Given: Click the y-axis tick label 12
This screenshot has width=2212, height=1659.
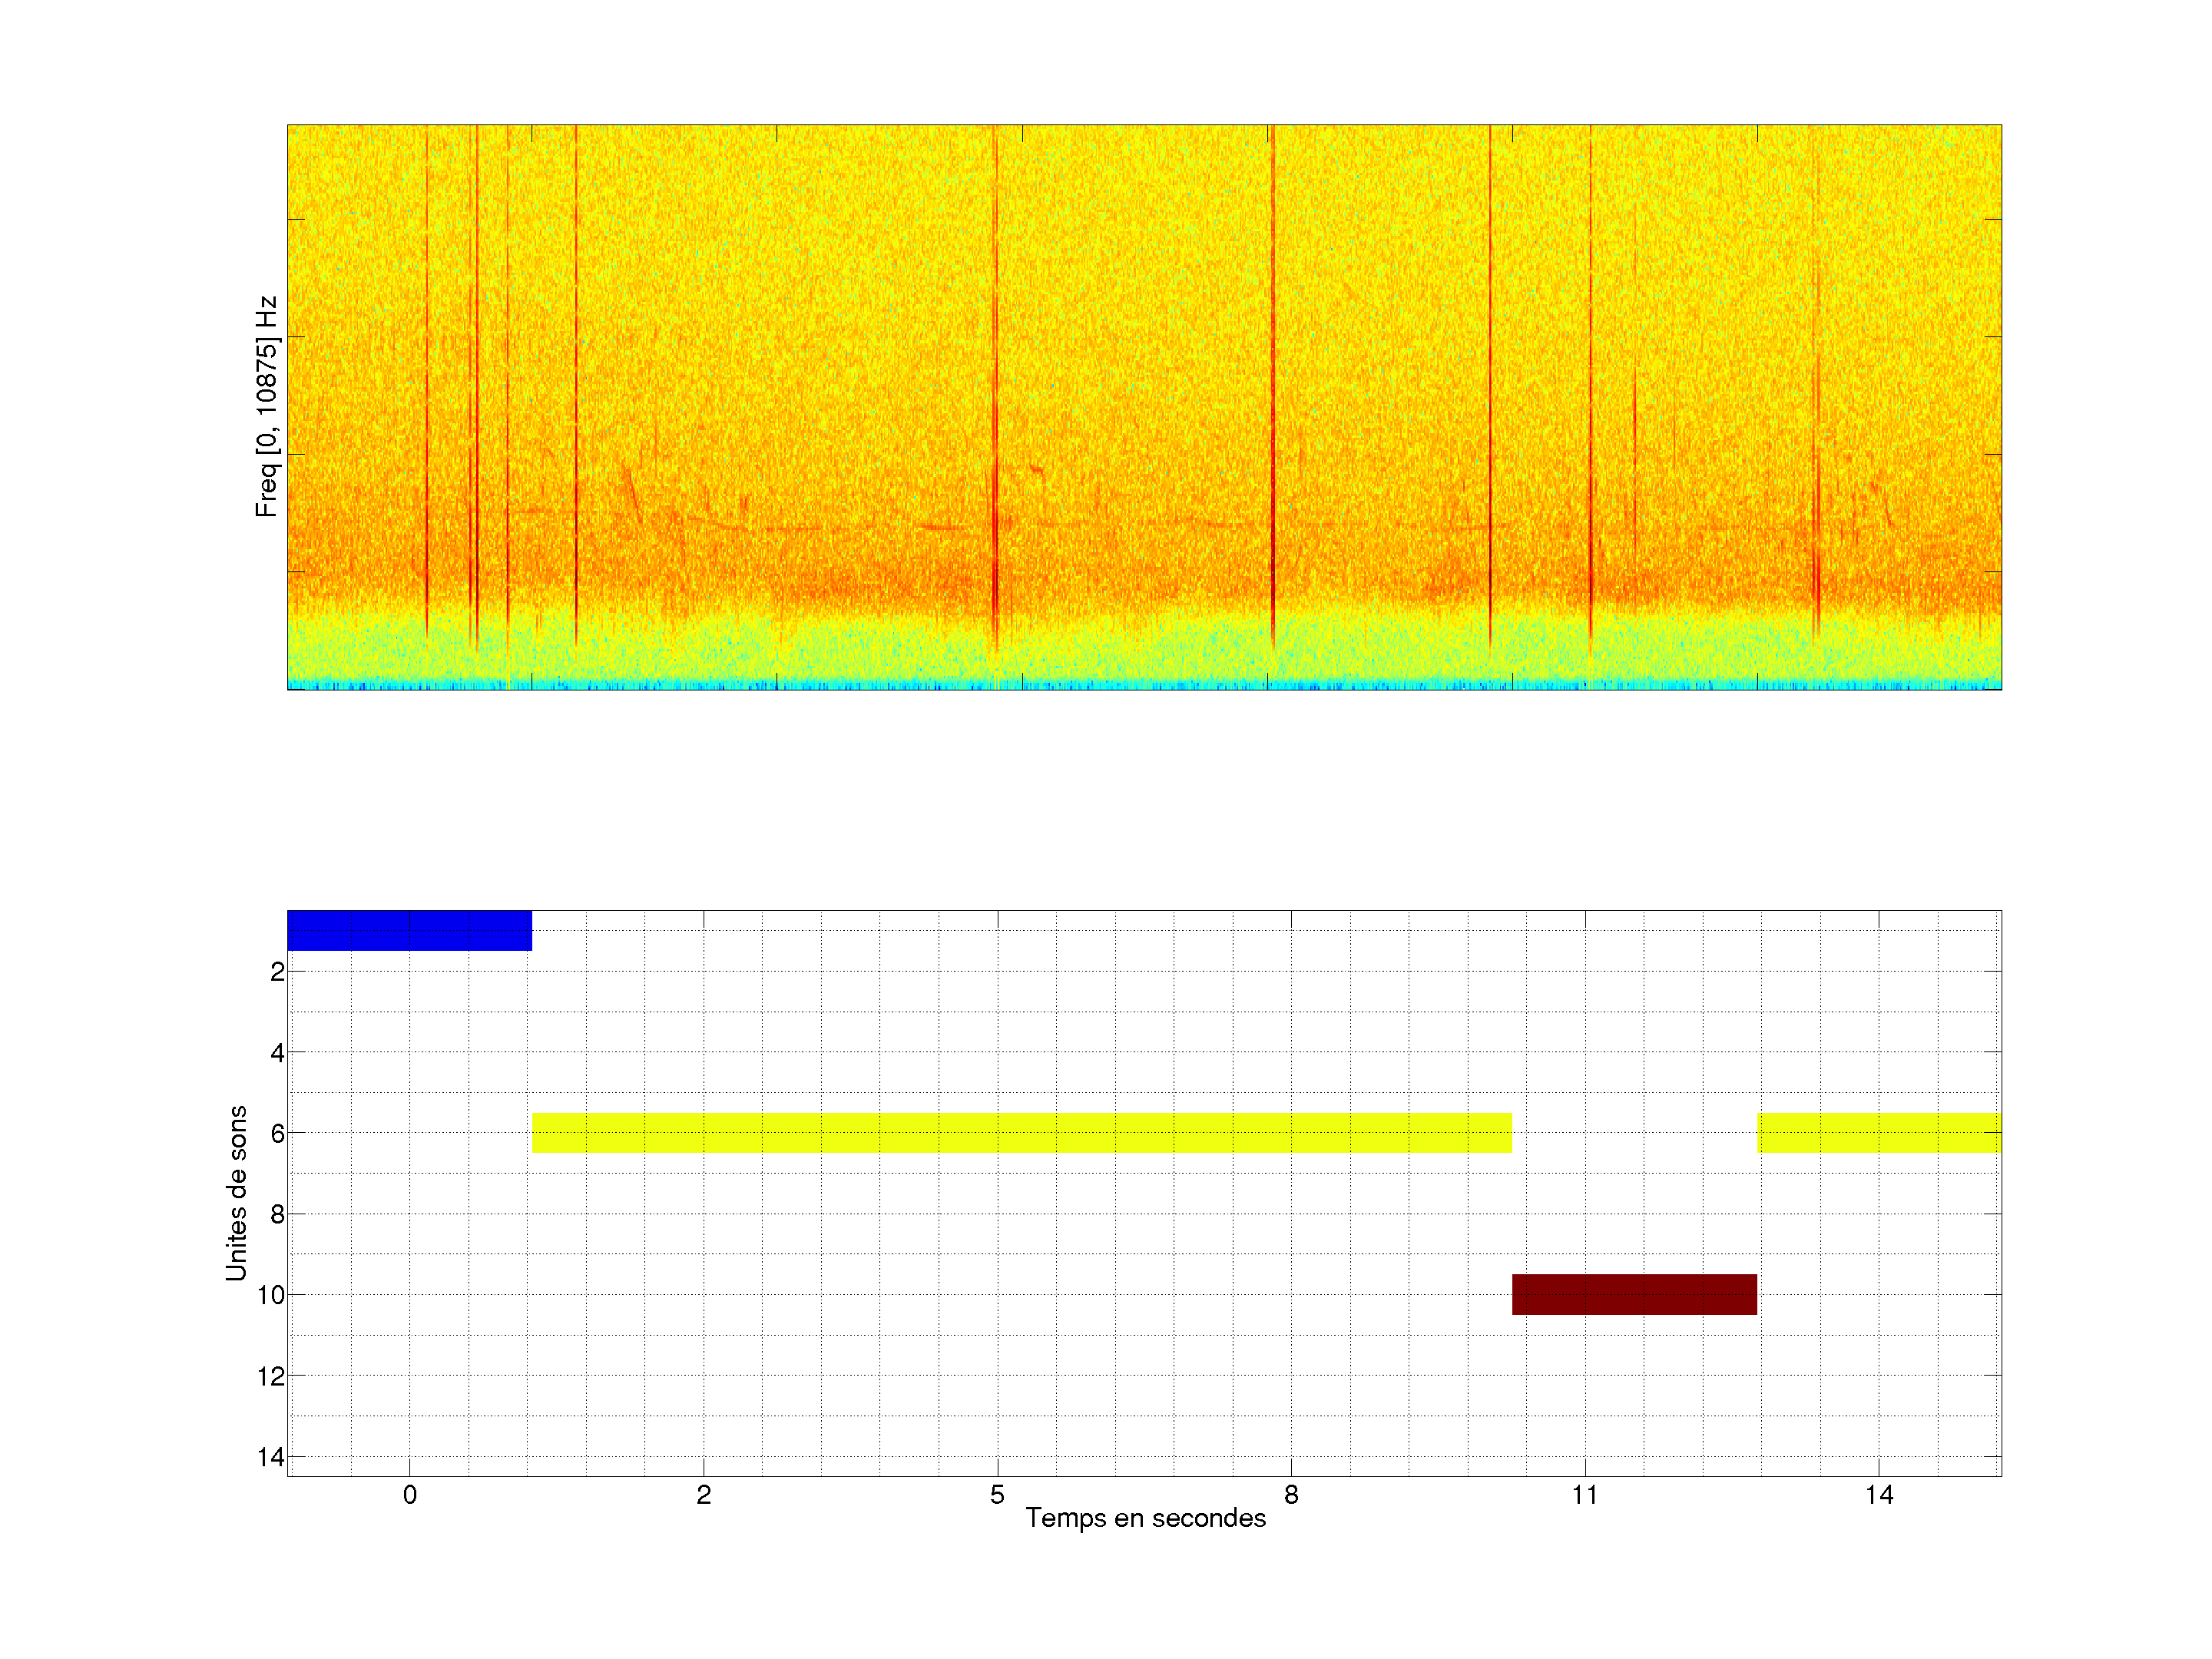Looking at the screenshot, I should [x=271, y=1376].
